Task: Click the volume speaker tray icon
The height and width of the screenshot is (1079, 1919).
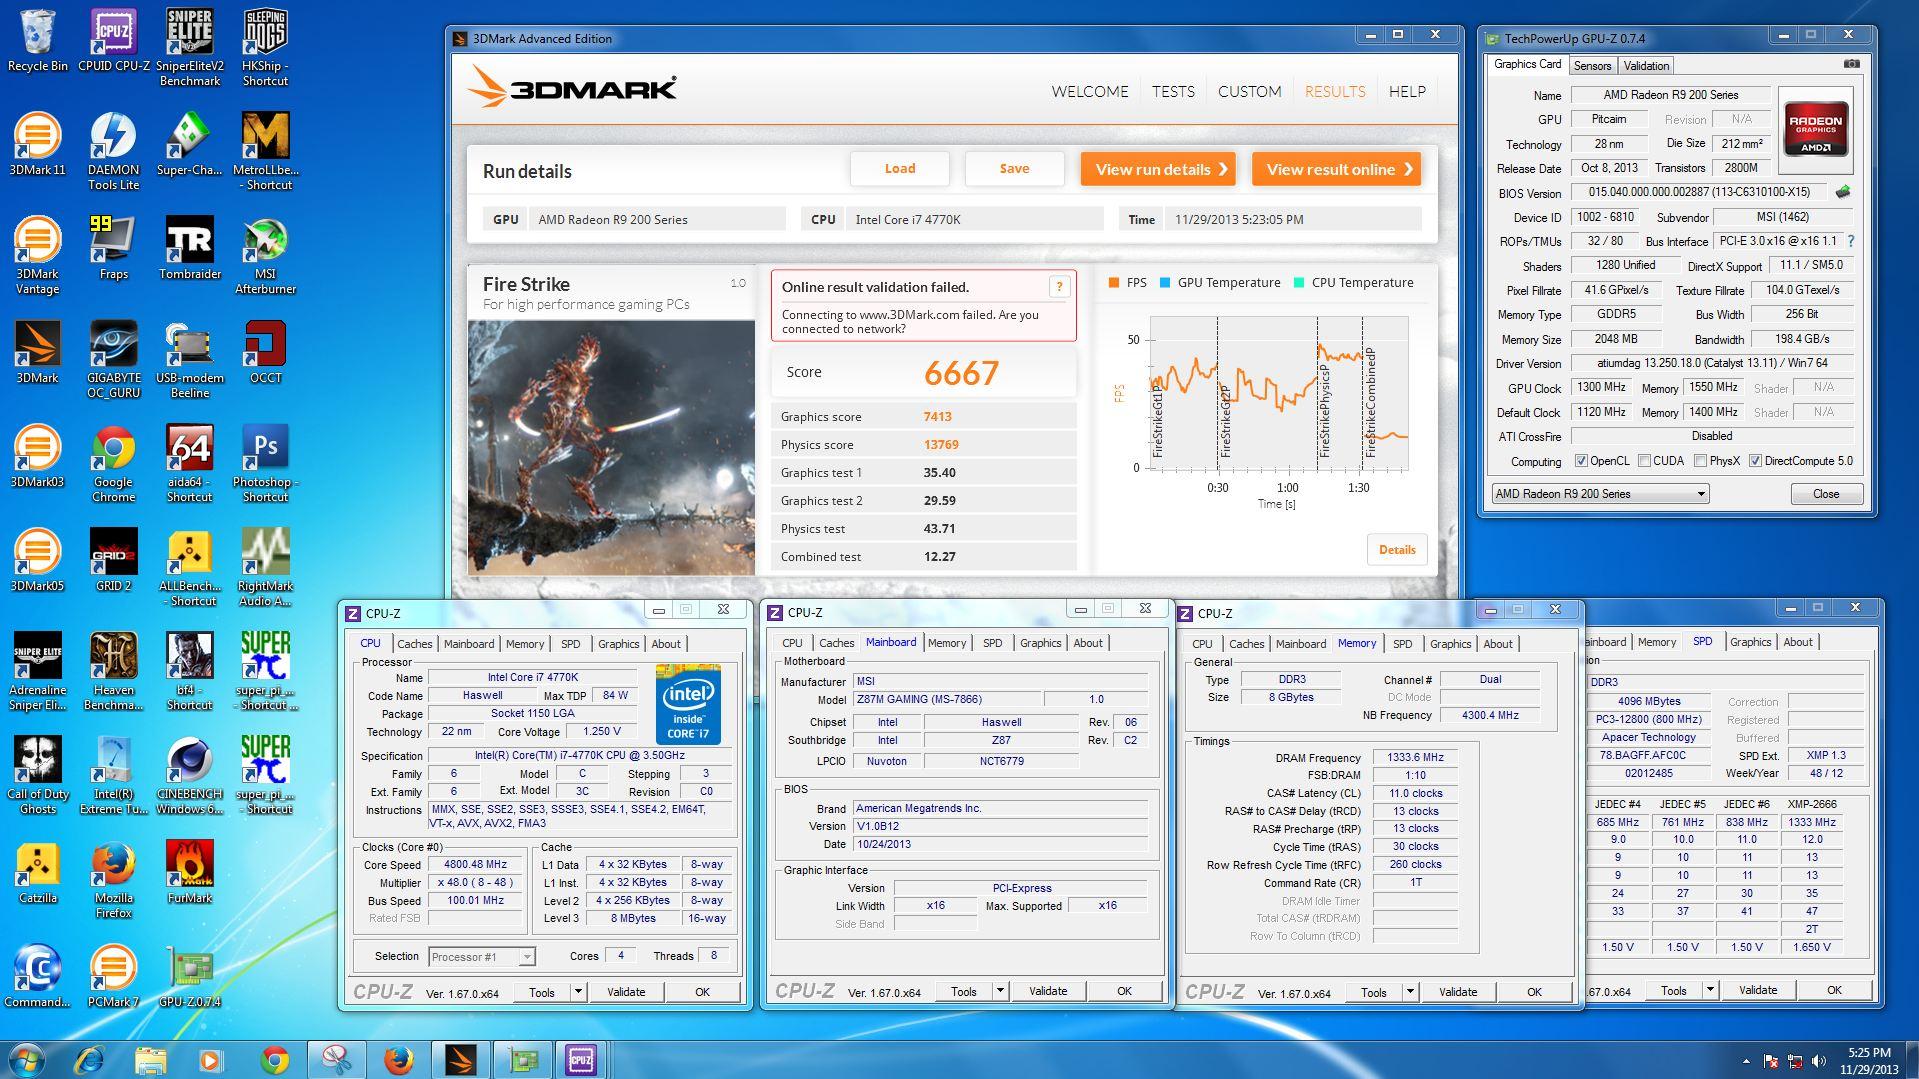Action: click(1818, 1061)
